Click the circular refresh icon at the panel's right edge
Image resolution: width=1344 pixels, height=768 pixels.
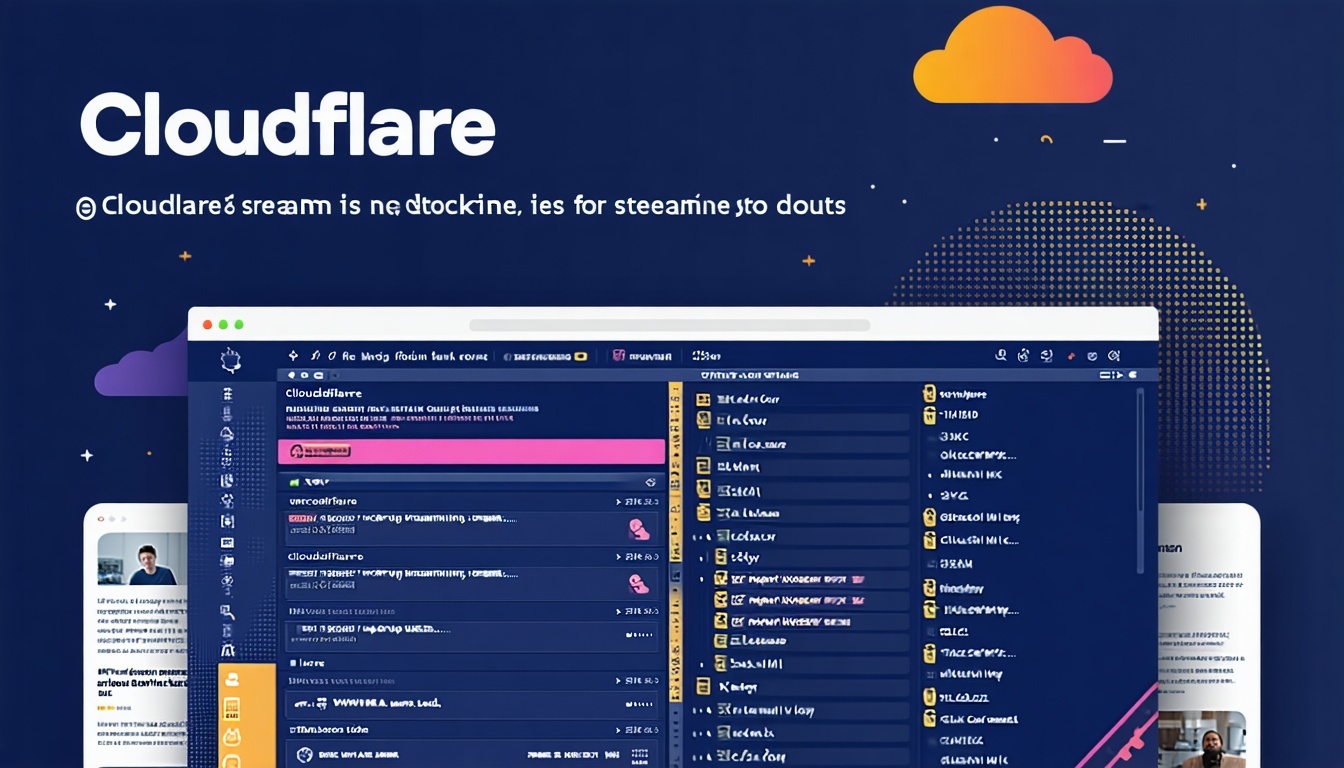tap(652, 481)
